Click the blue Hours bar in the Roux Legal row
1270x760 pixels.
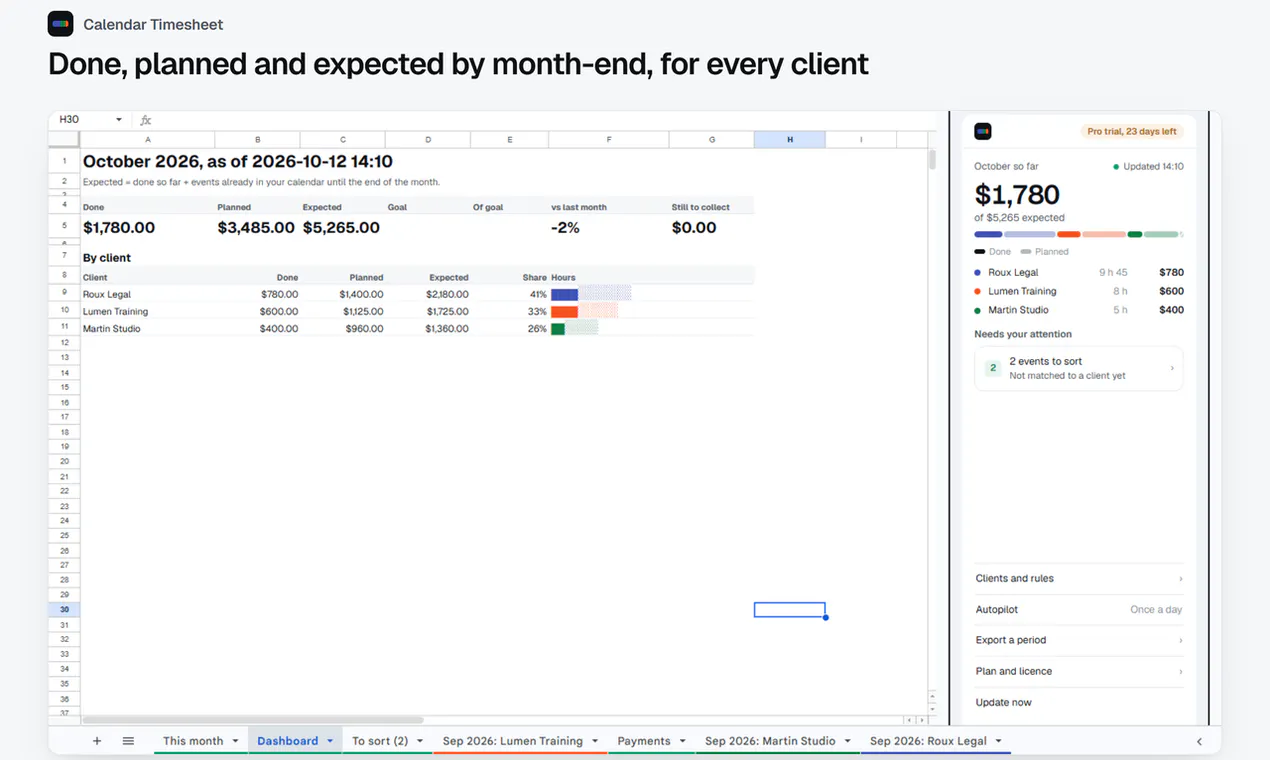[565, 294]
